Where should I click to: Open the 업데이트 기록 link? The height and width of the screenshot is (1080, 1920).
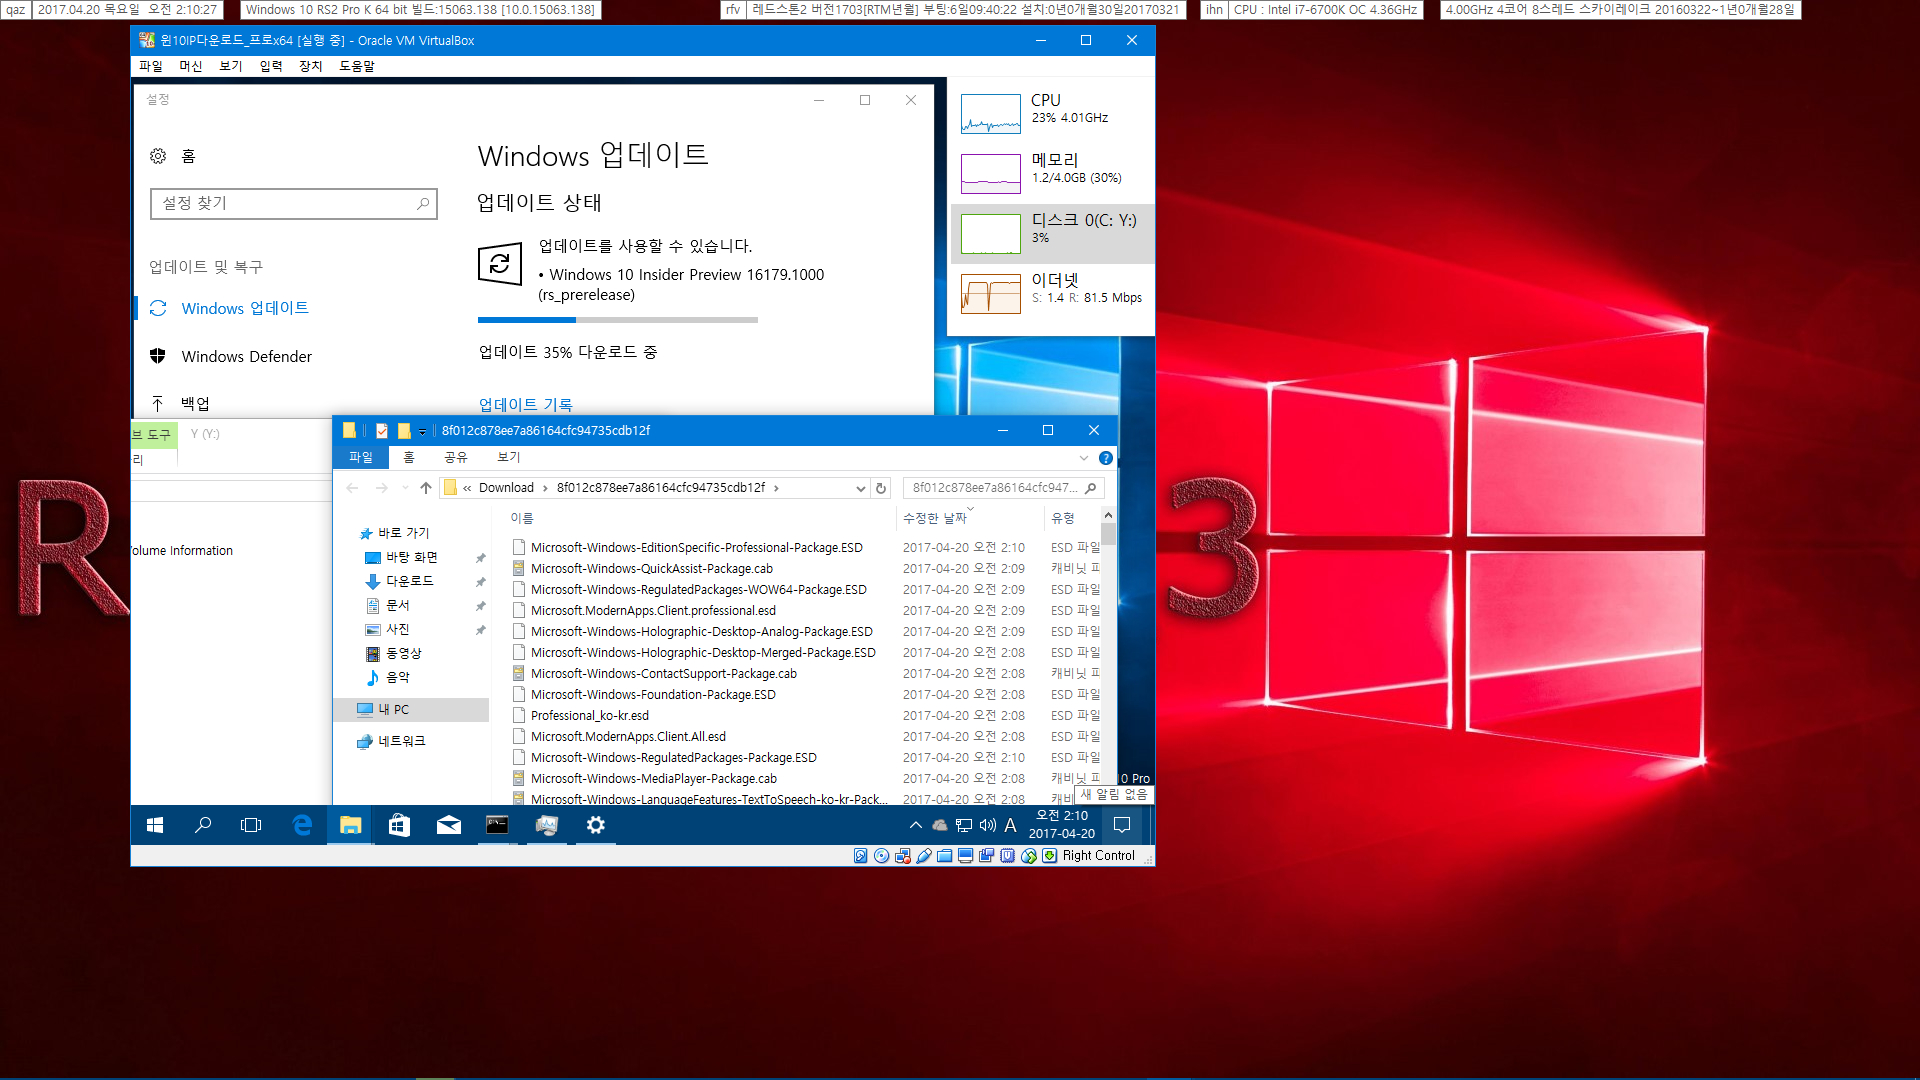[525, 404]
